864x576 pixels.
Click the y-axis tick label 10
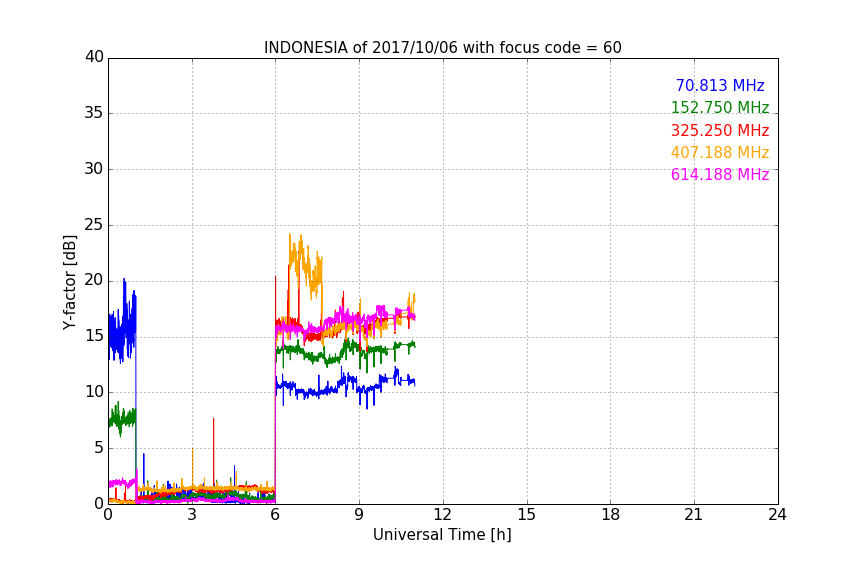(x=94, y=392)
